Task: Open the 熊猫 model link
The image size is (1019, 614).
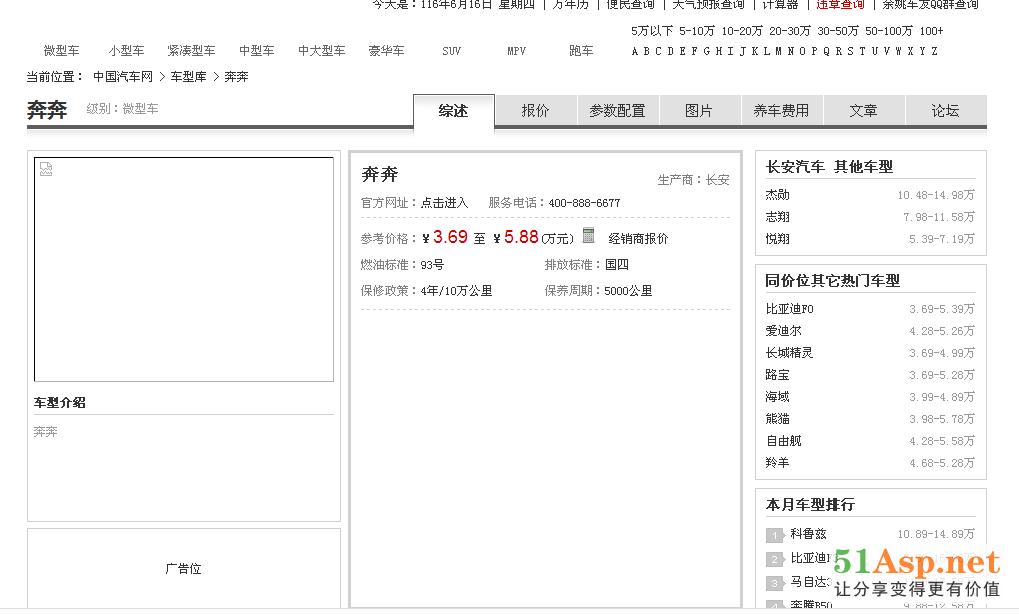Action: 777,419
